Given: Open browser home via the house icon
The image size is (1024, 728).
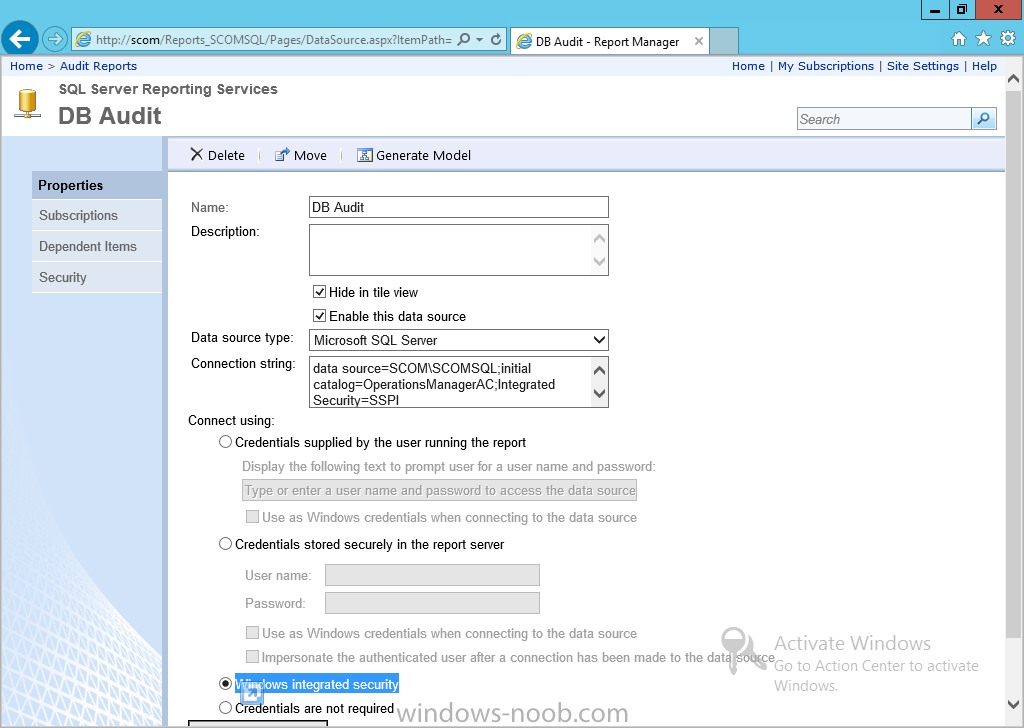Looking at the screenshot, I should 958,39.
